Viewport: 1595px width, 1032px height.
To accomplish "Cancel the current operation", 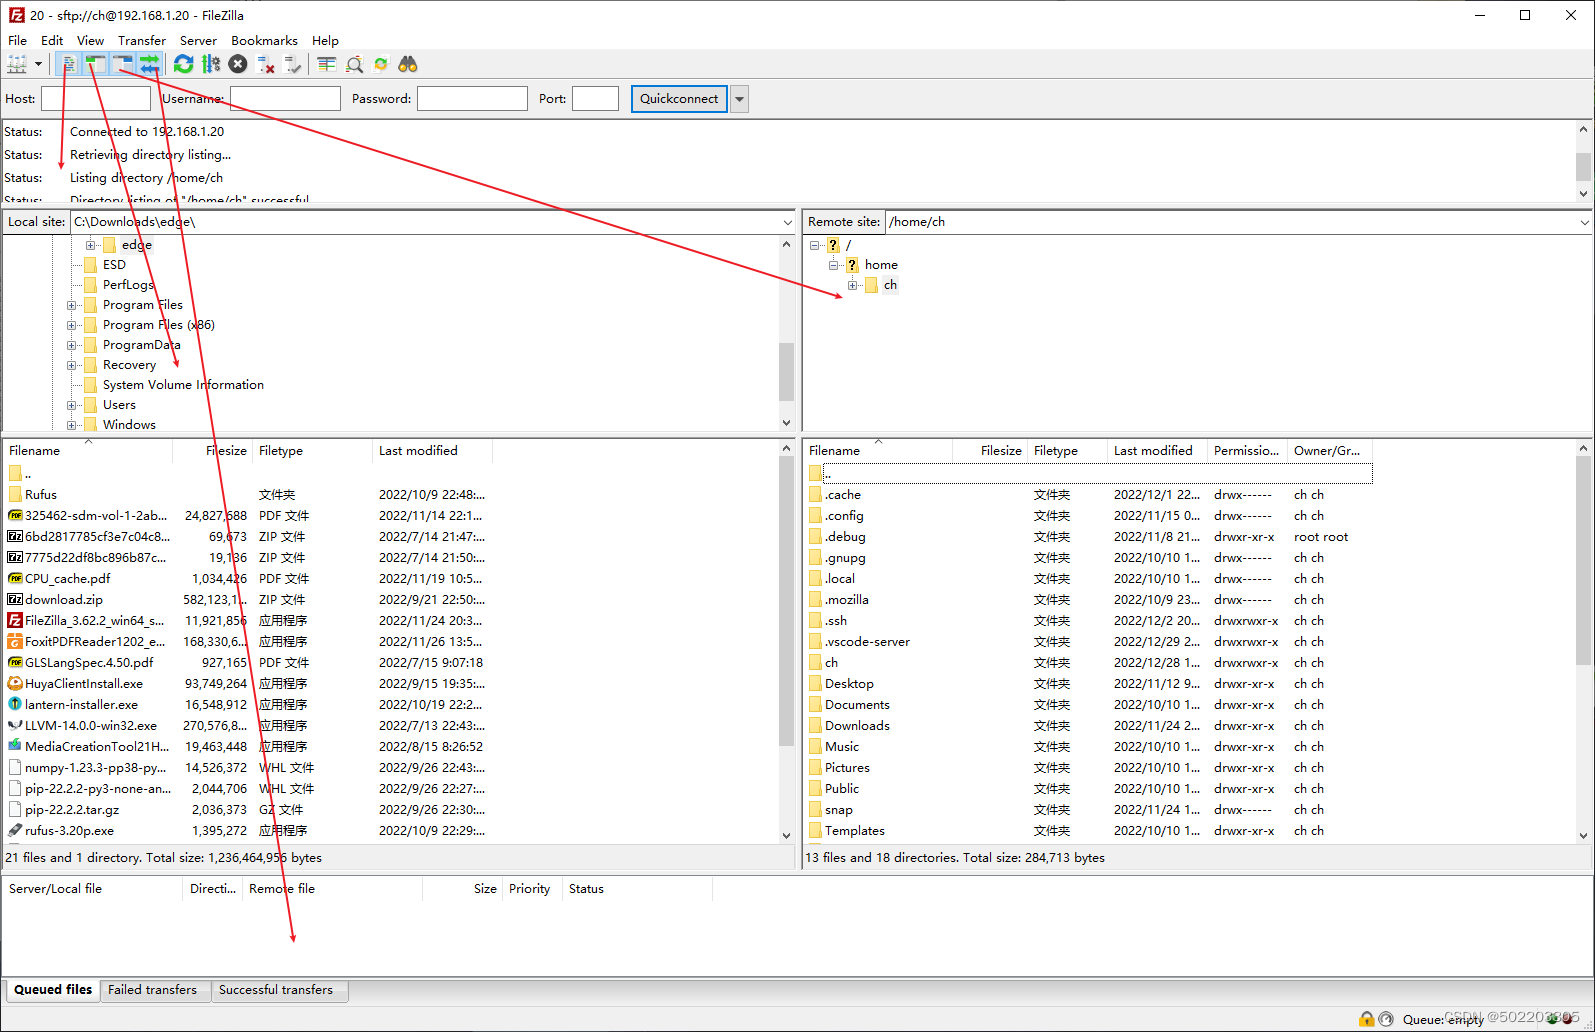I will 238,64.
